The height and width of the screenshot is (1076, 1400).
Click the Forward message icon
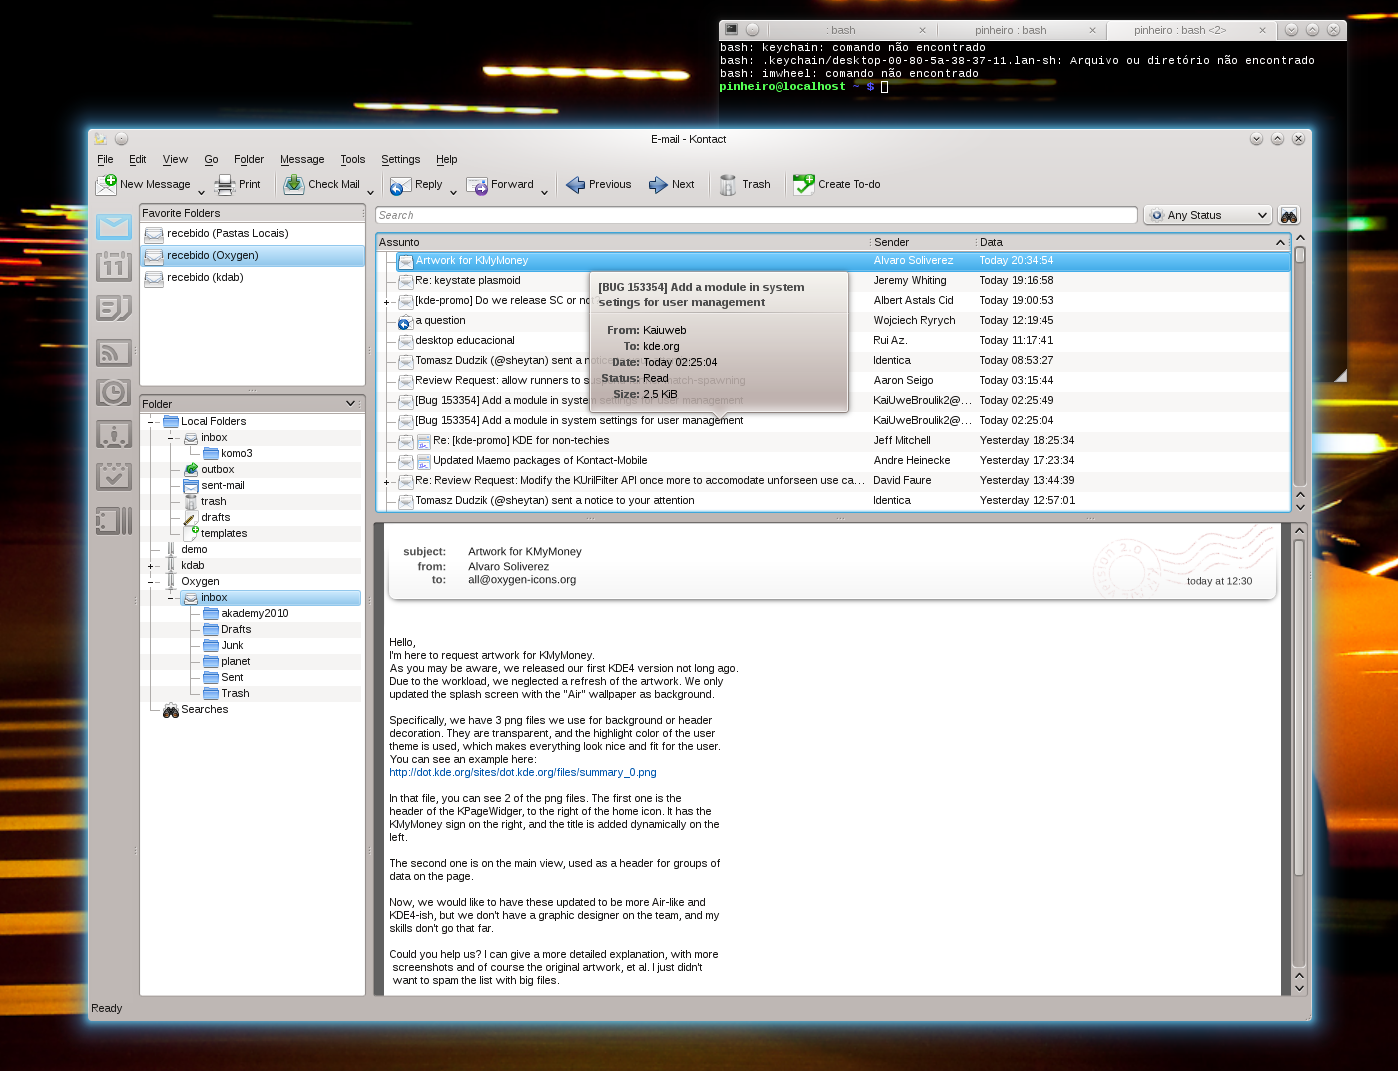point(477,185)
